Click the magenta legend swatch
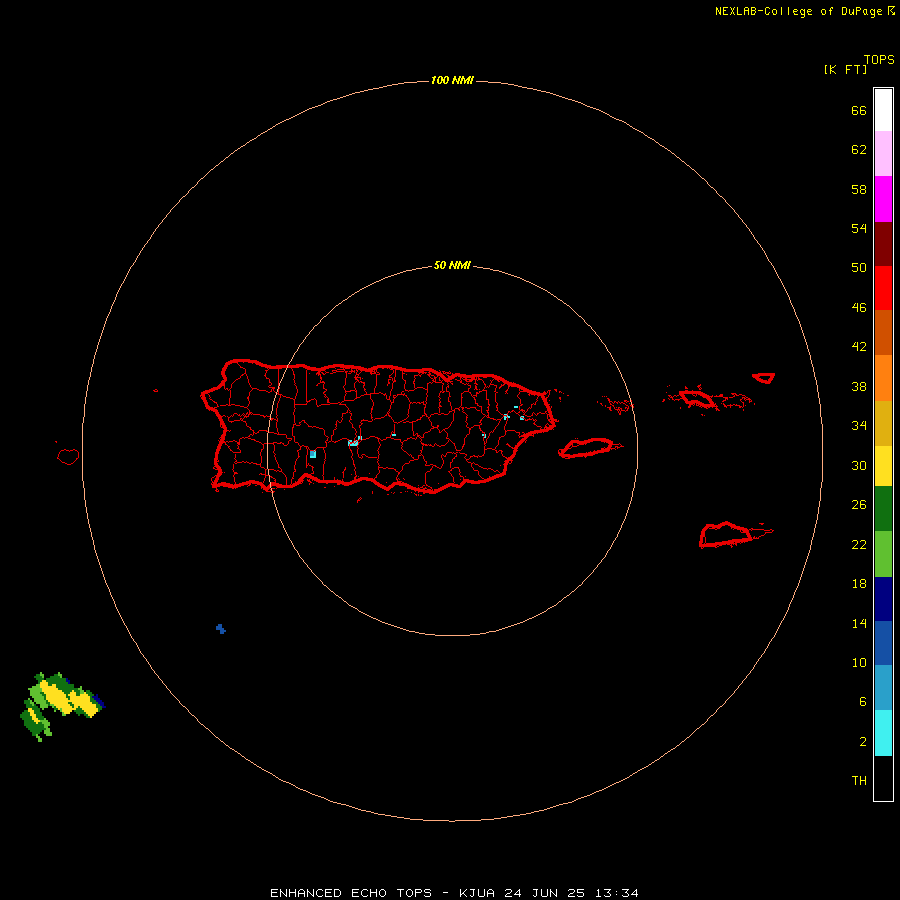900x900 pixels. (883, 199)
